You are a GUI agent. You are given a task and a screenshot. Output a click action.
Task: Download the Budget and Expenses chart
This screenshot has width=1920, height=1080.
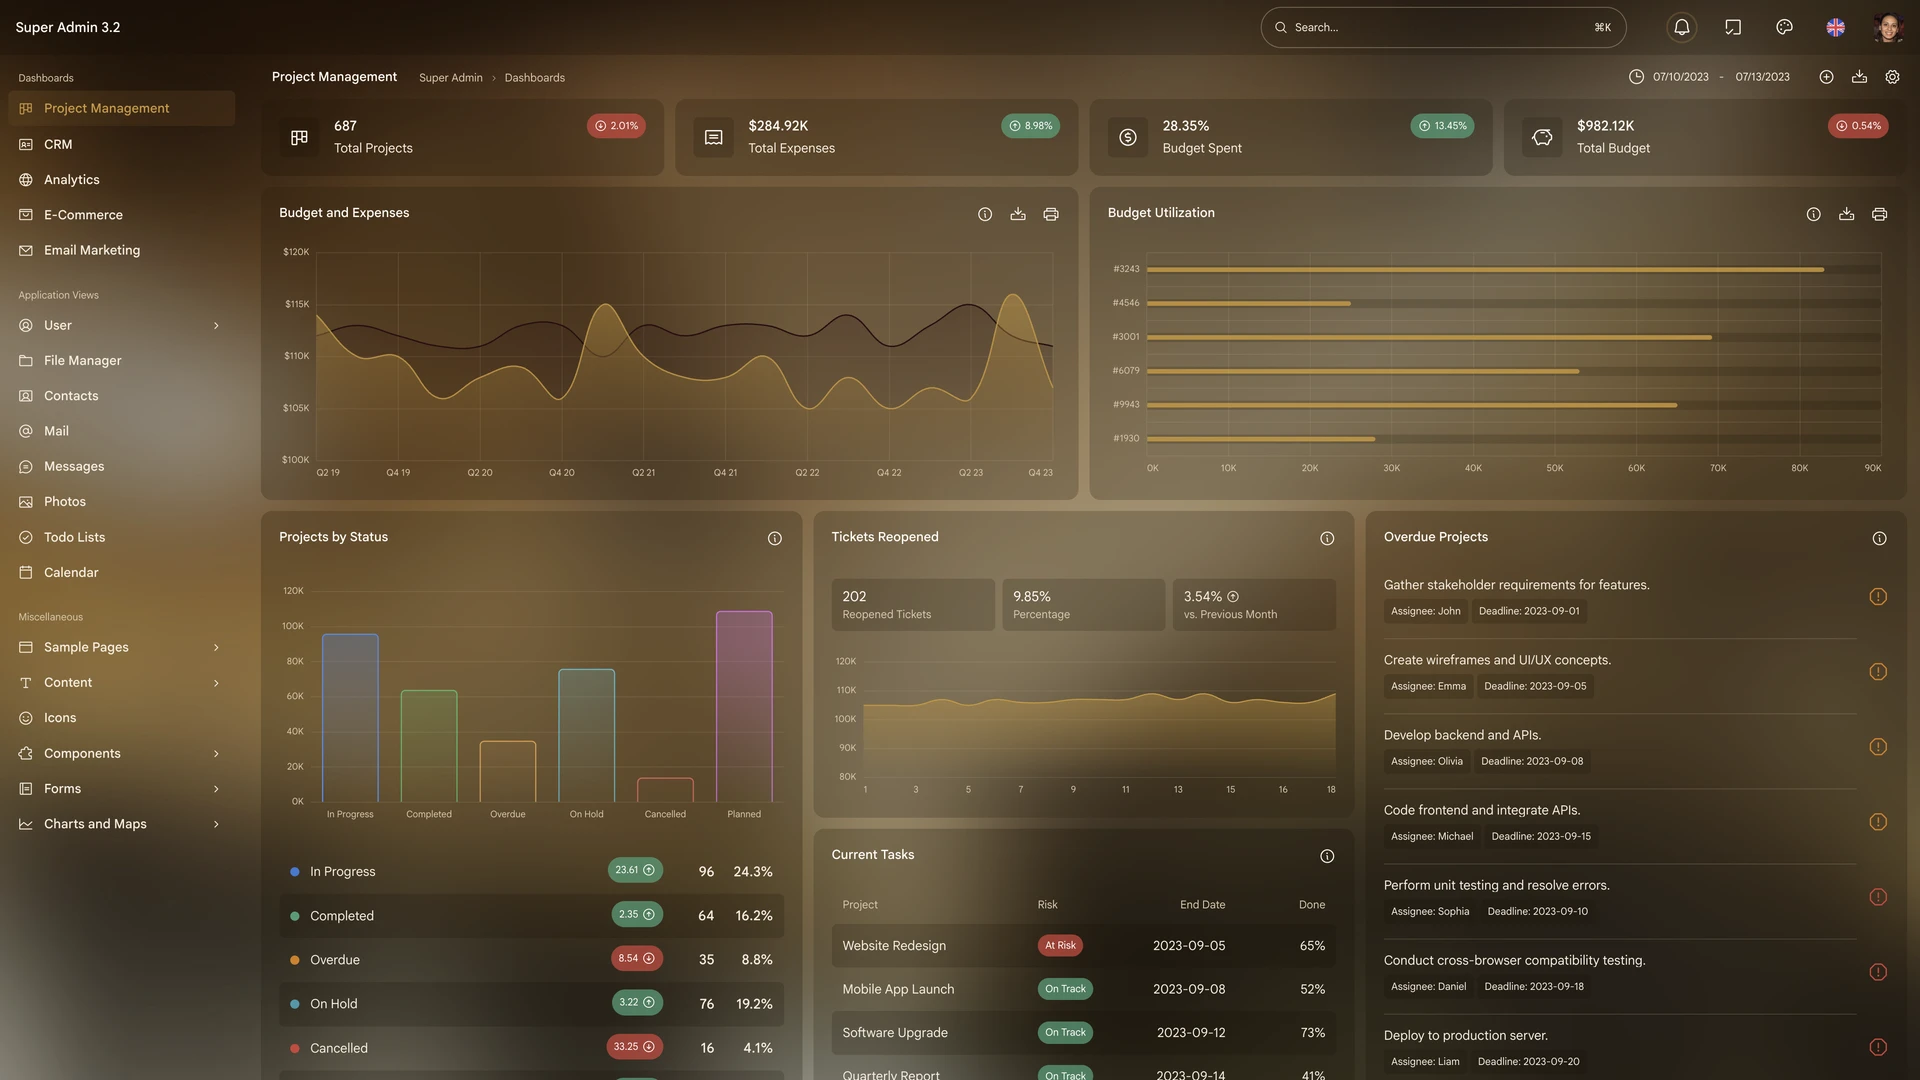pyautogui.click(x=1018, y=214)
